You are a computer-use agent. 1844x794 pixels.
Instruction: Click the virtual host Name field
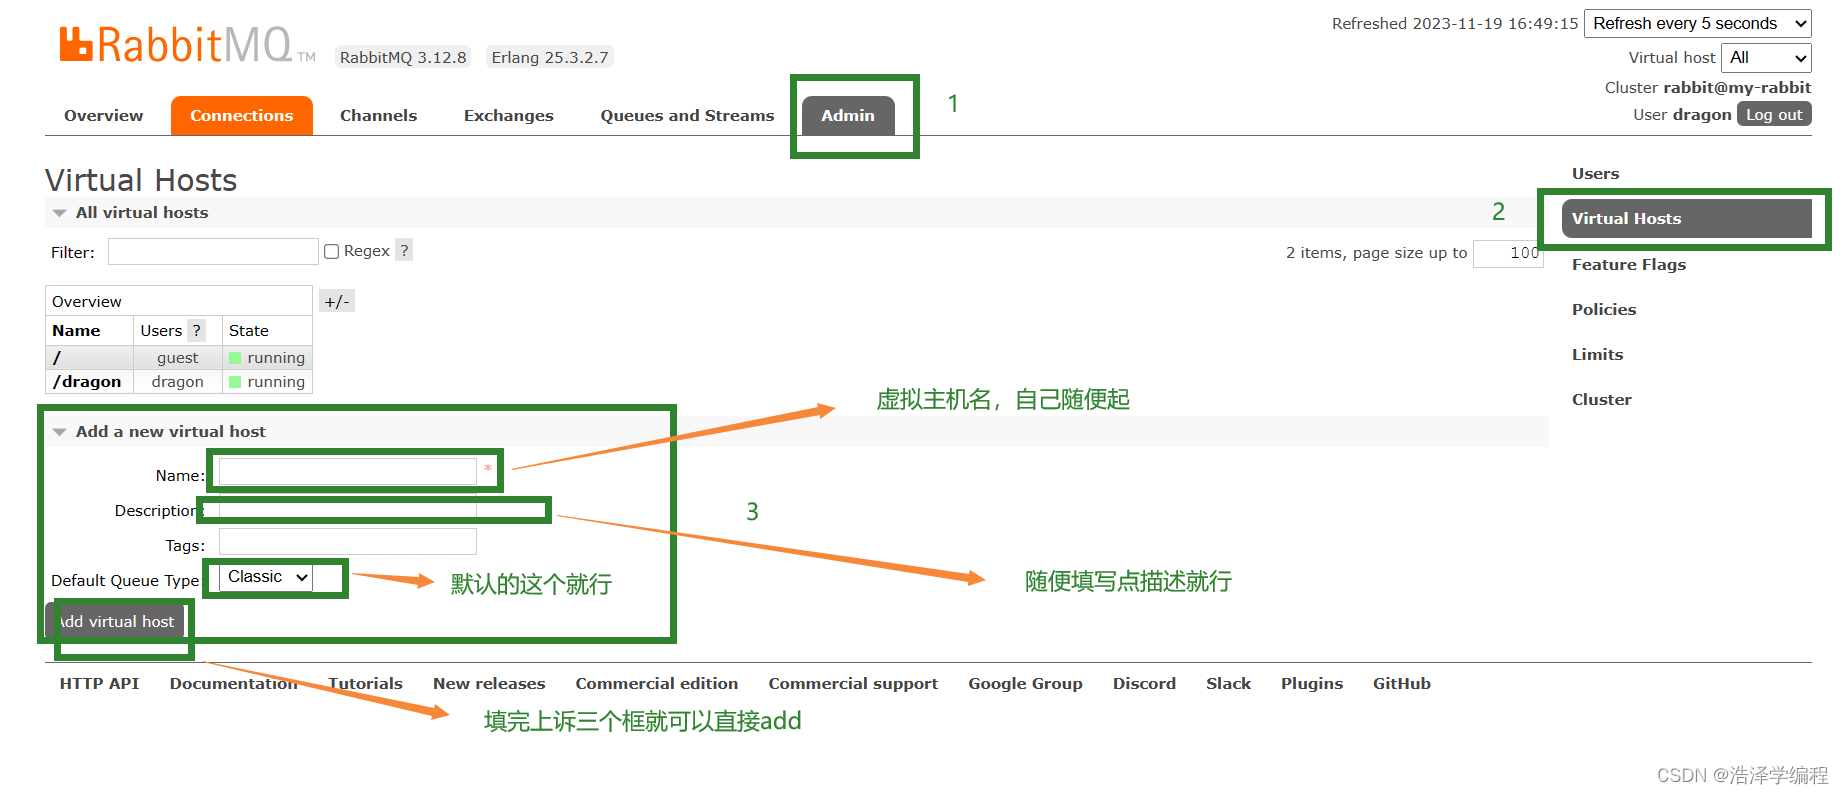(x=347, y=471)
